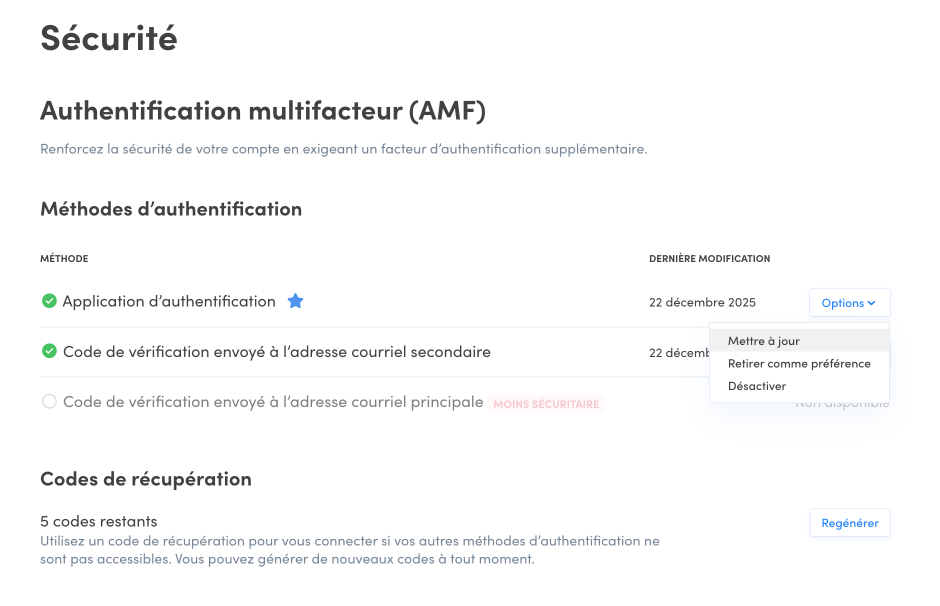This screenshot has width=940, height=606.
Task: Click the "MOINS SÉCURITAIRE" badge
Action: point(546,404)
